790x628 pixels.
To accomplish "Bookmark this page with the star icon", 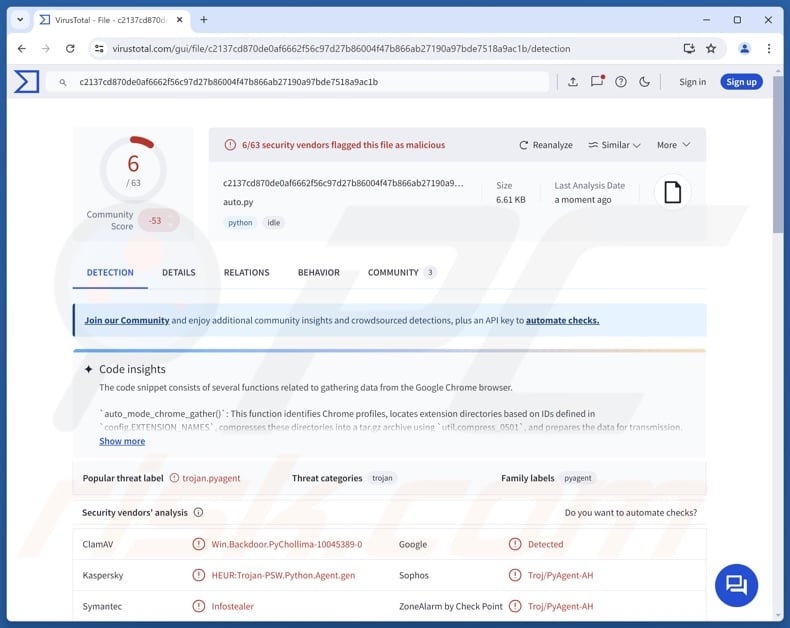I will [711, 48].
